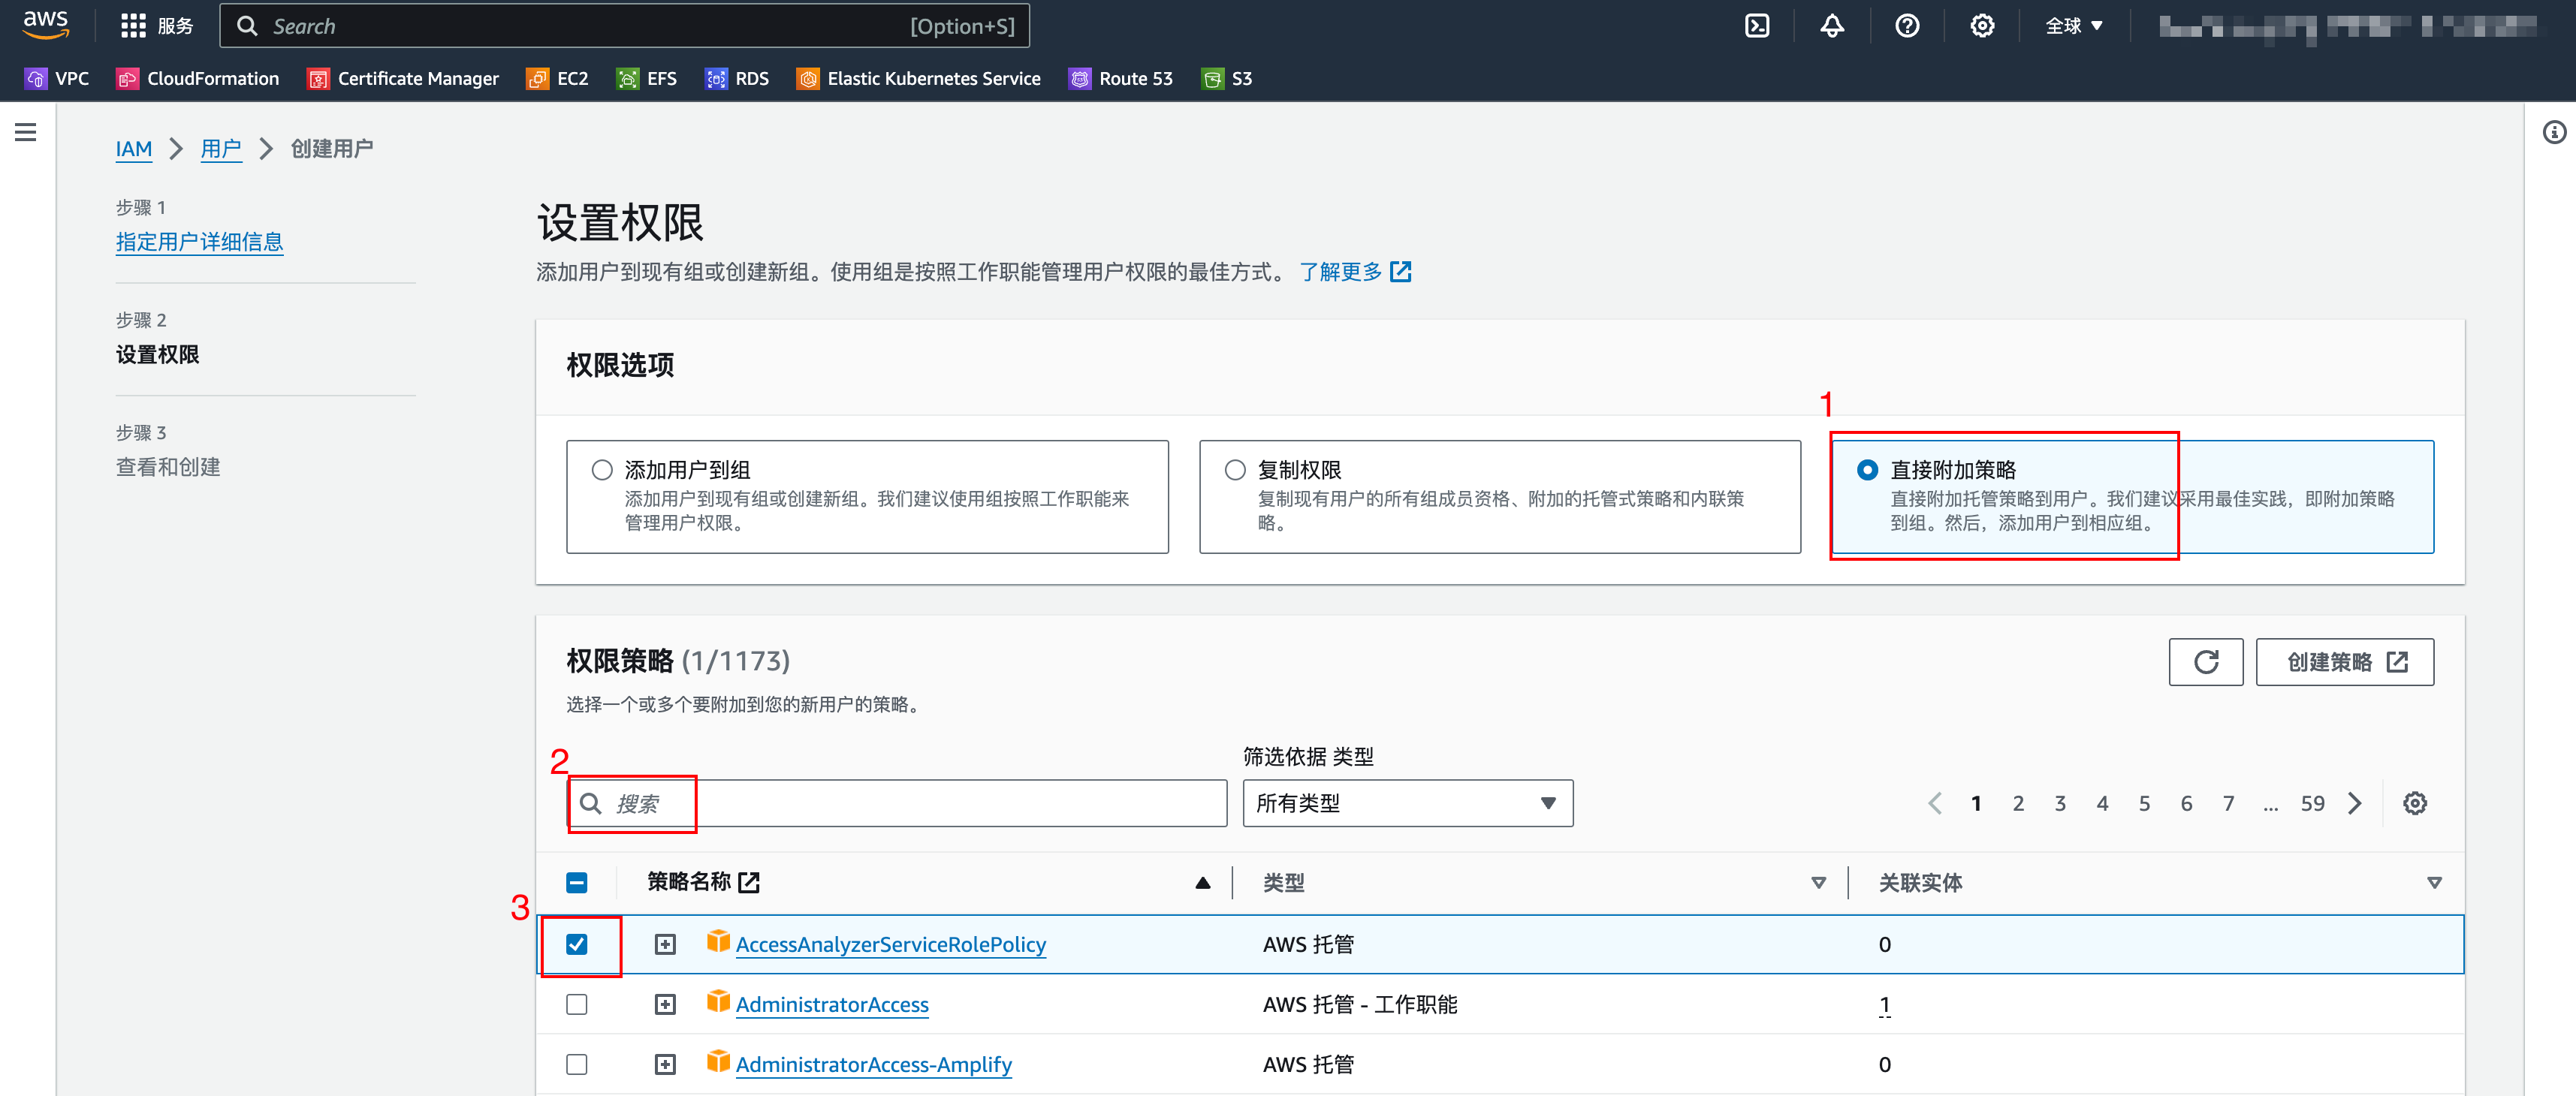Go to policies page 4
Viewport: 2576px width, 1096px height.
click(x=2102, y=803)
